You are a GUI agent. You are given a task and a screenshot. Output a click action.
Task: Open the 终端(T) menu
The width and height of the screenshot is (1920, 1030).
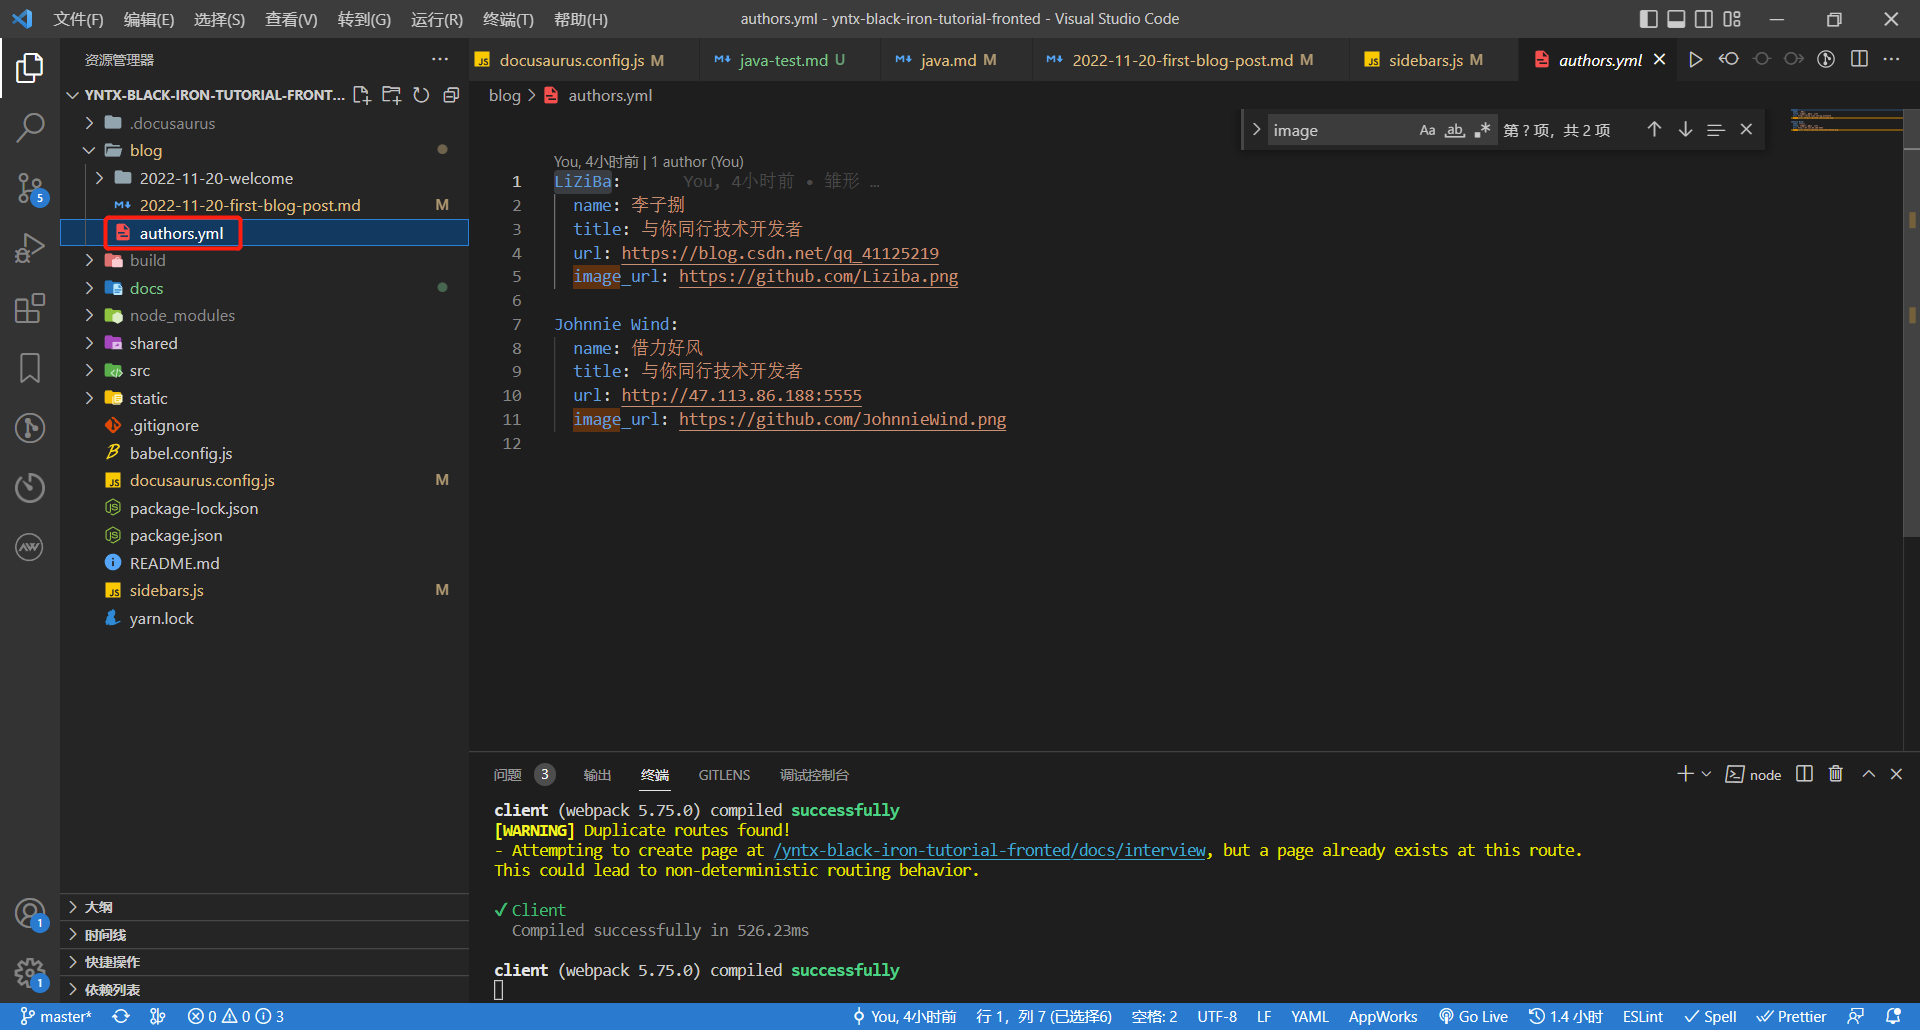tap(508, 19)
